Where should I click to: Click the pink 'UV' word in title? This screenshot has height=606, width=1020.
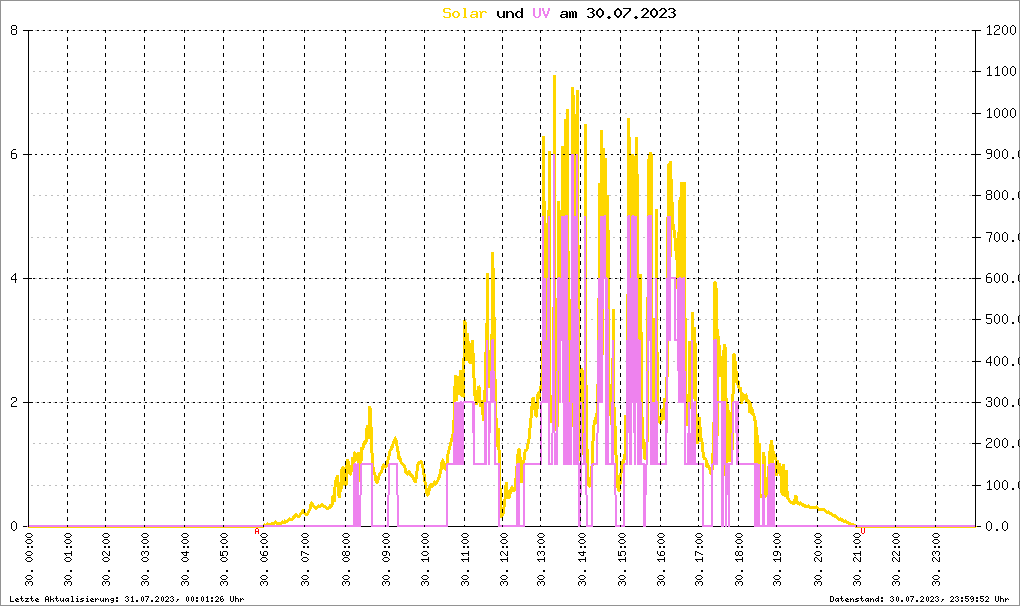point(541,13)
